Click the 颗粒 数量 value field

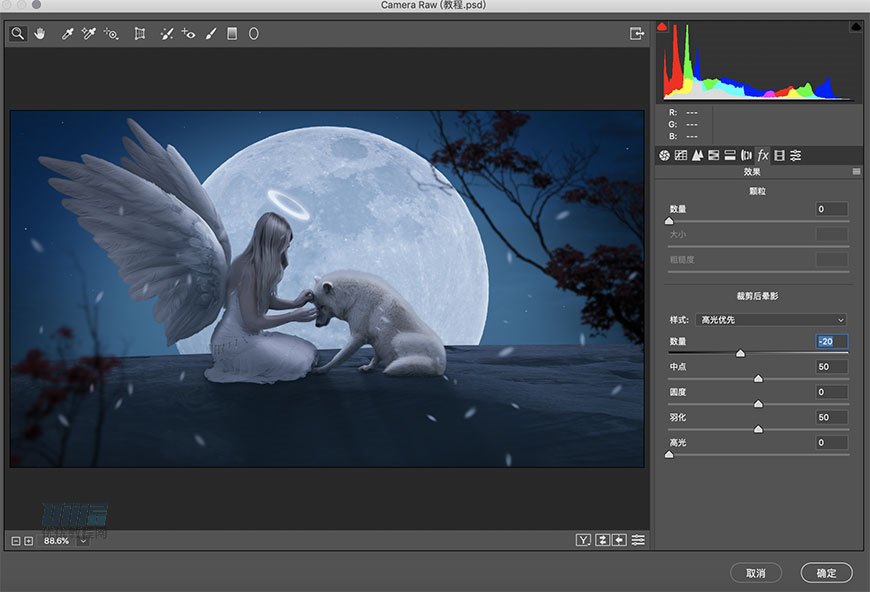click(831, 209)
